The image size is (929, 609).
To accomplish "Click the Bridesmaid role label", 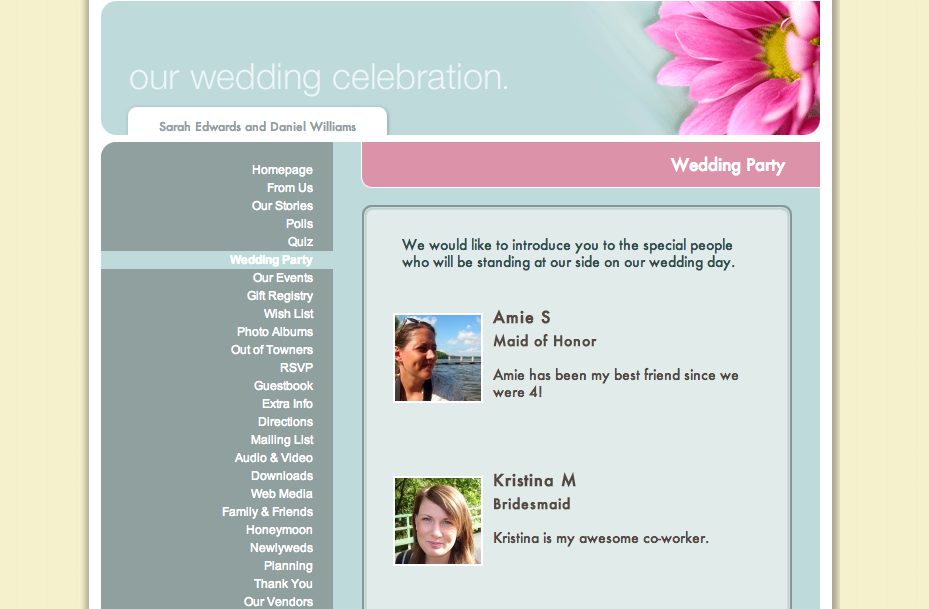I will (532, 504).
